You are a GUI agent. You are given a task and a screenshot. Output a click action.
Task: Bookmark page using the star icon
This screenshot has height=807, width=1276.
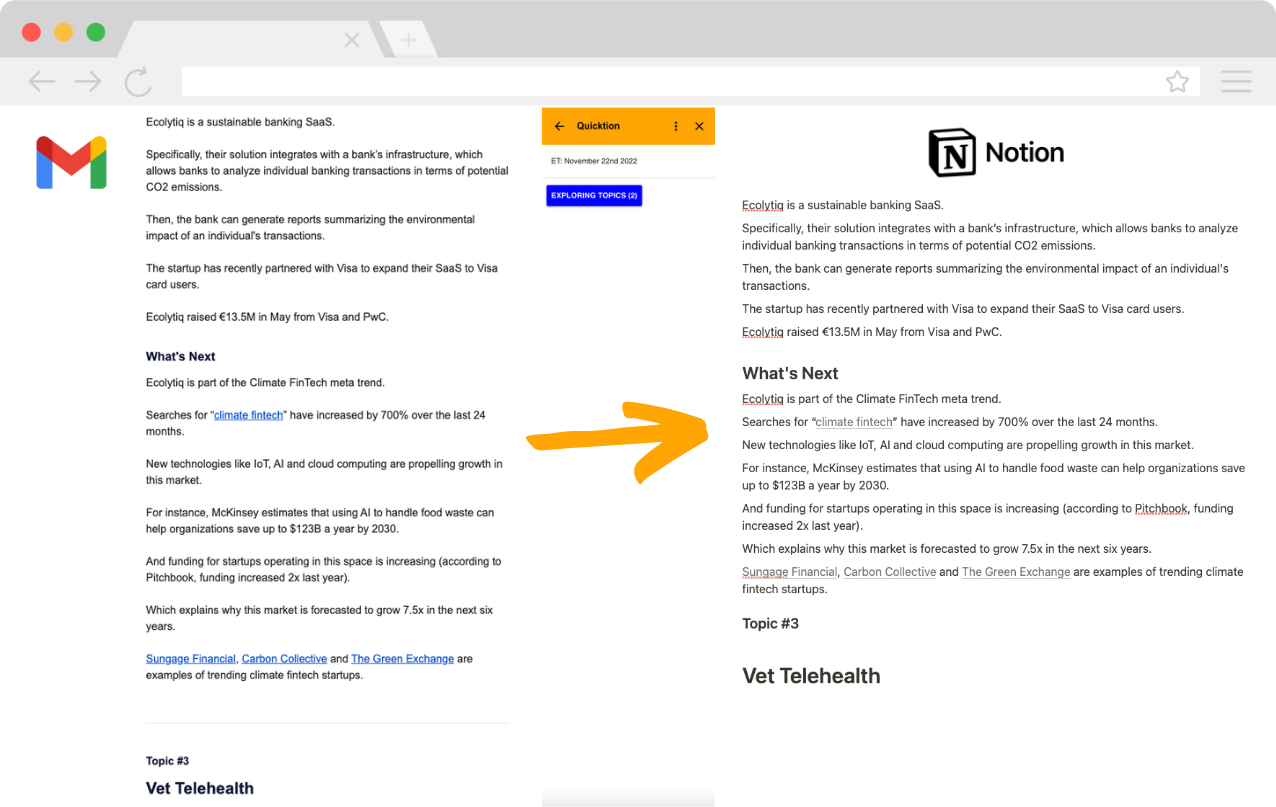[1177, 82]
